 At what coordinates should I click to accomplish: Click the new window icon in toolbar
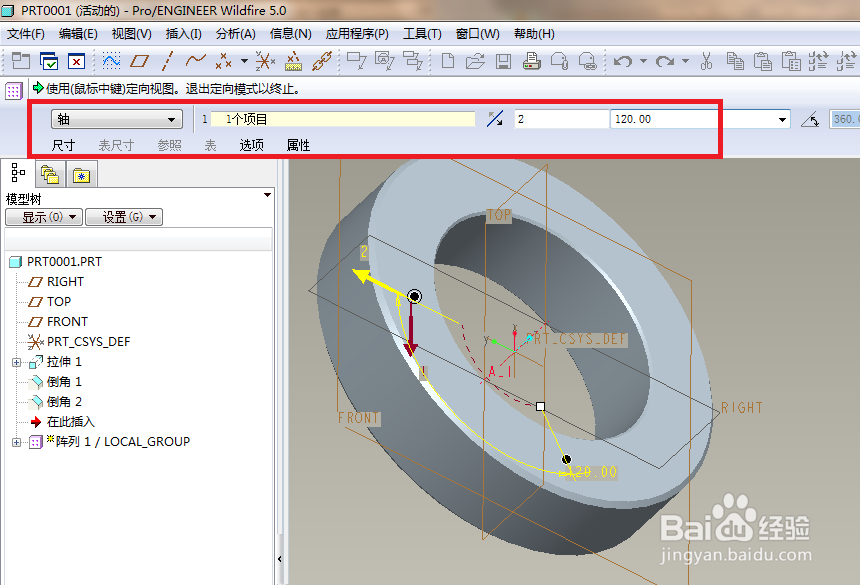click(x=21, y=60)
